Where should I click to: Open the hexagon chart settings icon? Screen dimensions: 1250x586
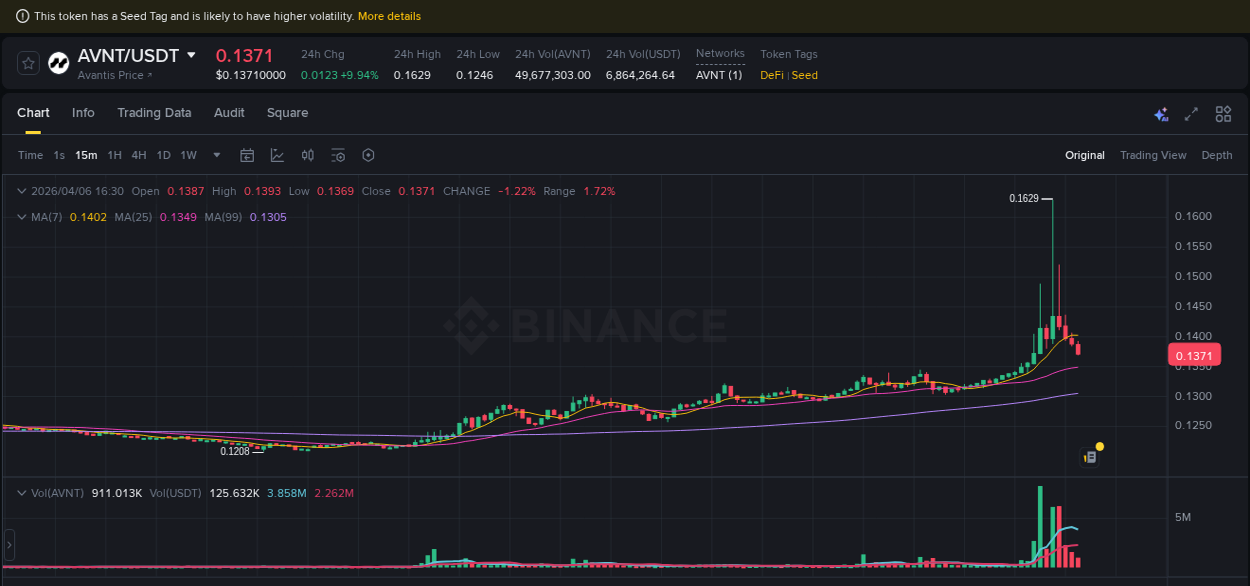click(368, 155)
